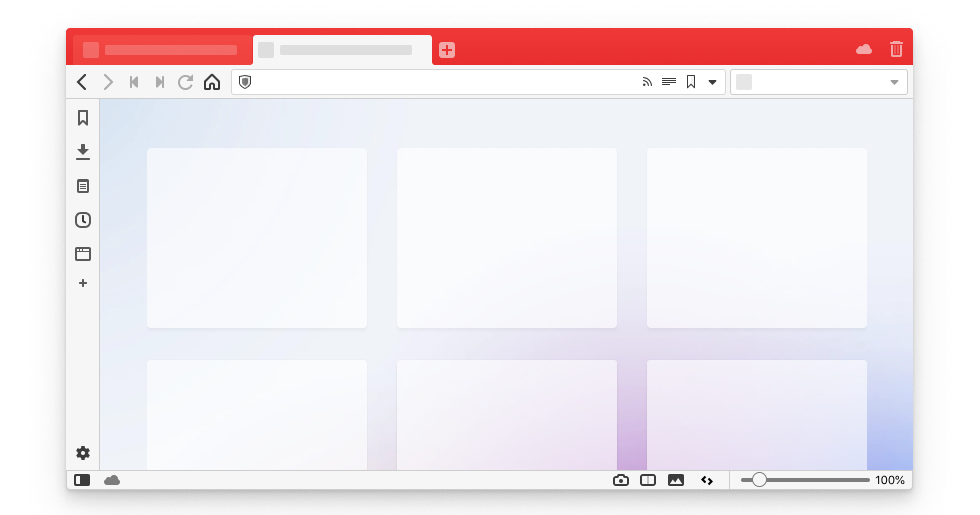Screen dimensions: 980x515
Task: Open the Downloads panel in the sidebar
Action: pos(83,152)
